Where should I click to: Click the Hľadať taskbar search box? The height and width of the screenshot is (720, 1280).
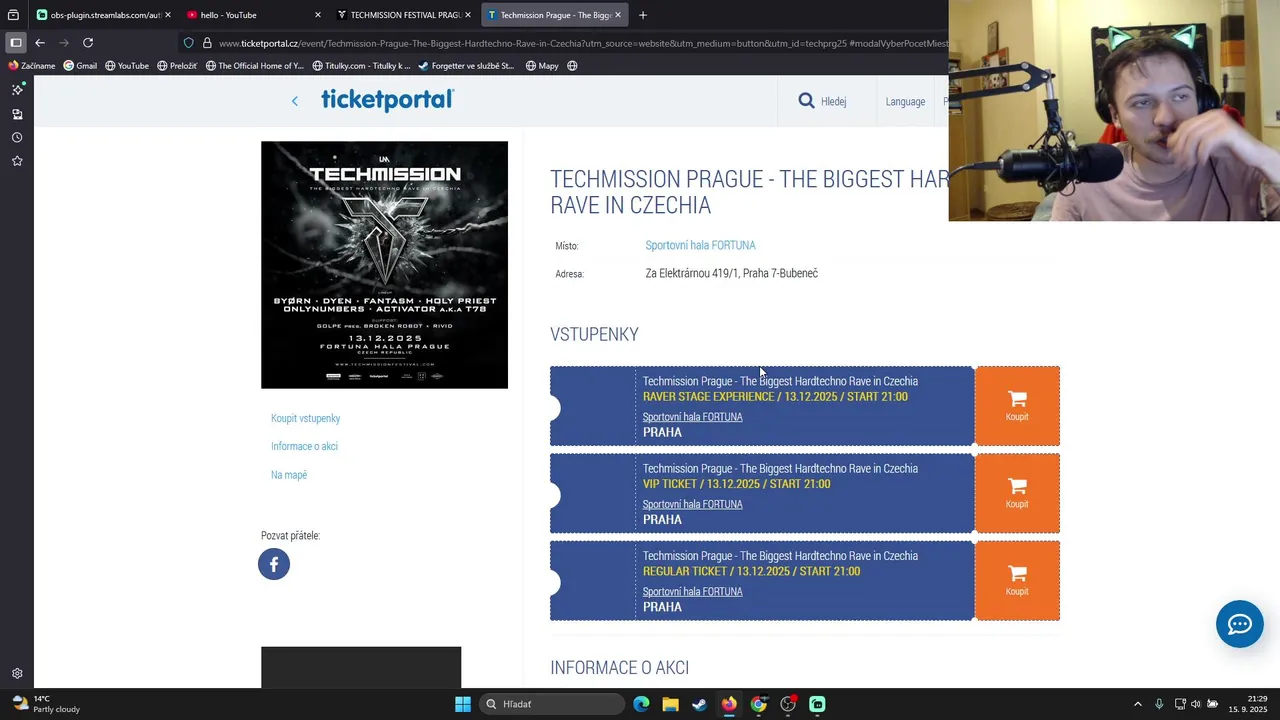pos(551,704)
